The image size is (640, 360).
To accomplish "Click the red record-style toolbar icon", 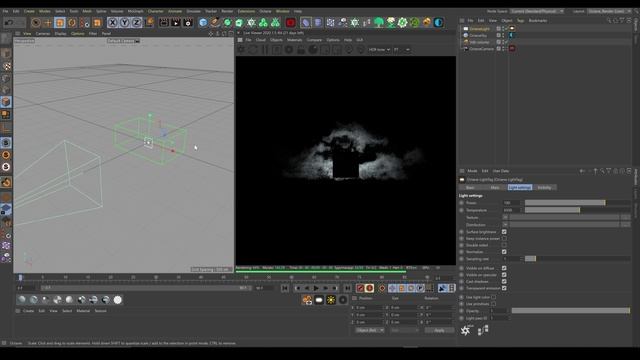I will coord(291,22).
